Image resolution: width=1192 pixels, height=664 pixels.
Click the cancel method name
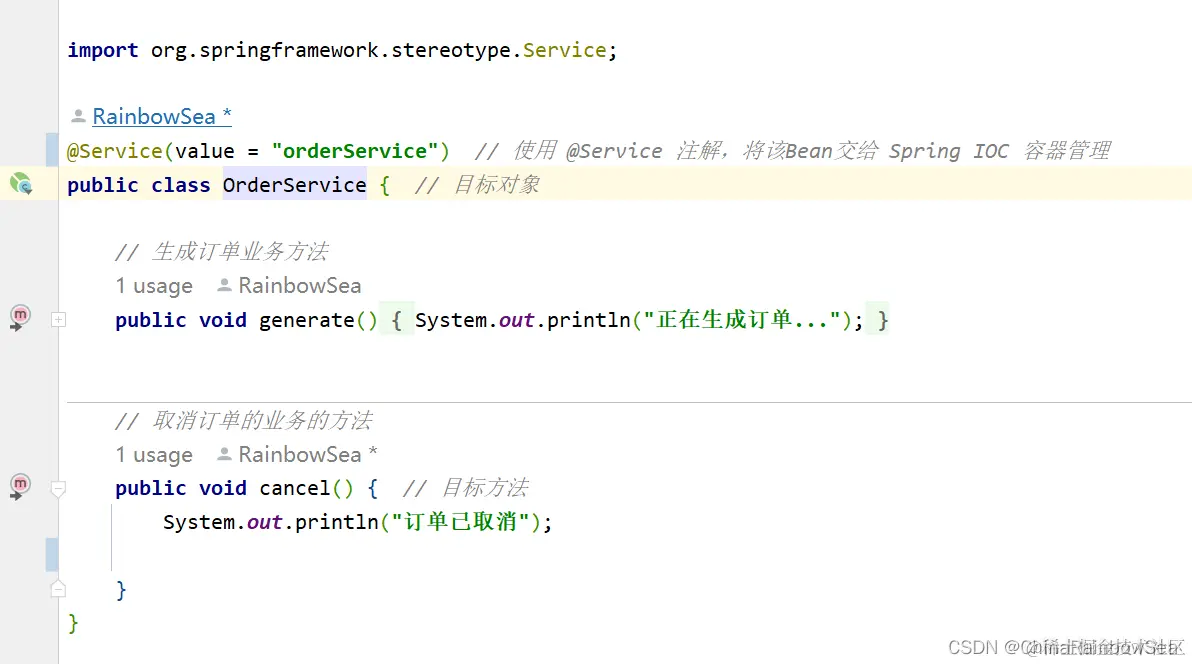(295, 488)
